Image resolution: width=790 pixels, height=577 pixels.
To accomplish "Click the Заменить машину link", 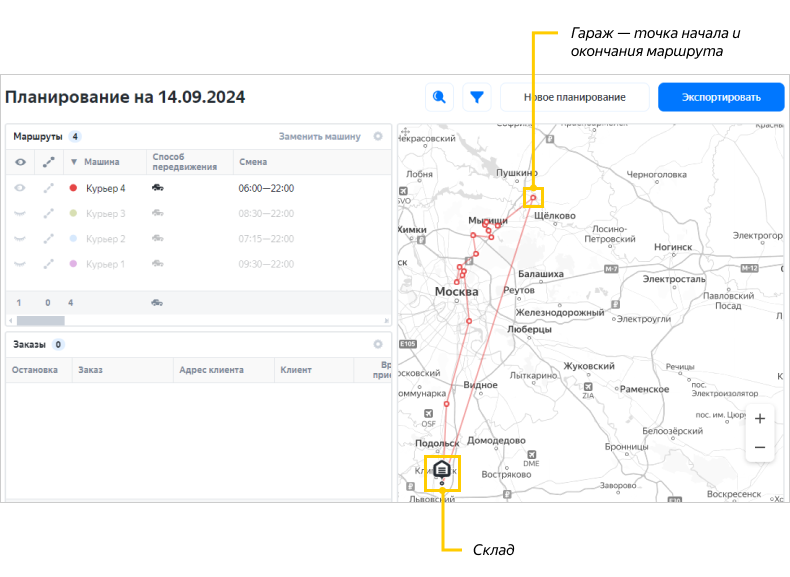I will coord(319,137).
